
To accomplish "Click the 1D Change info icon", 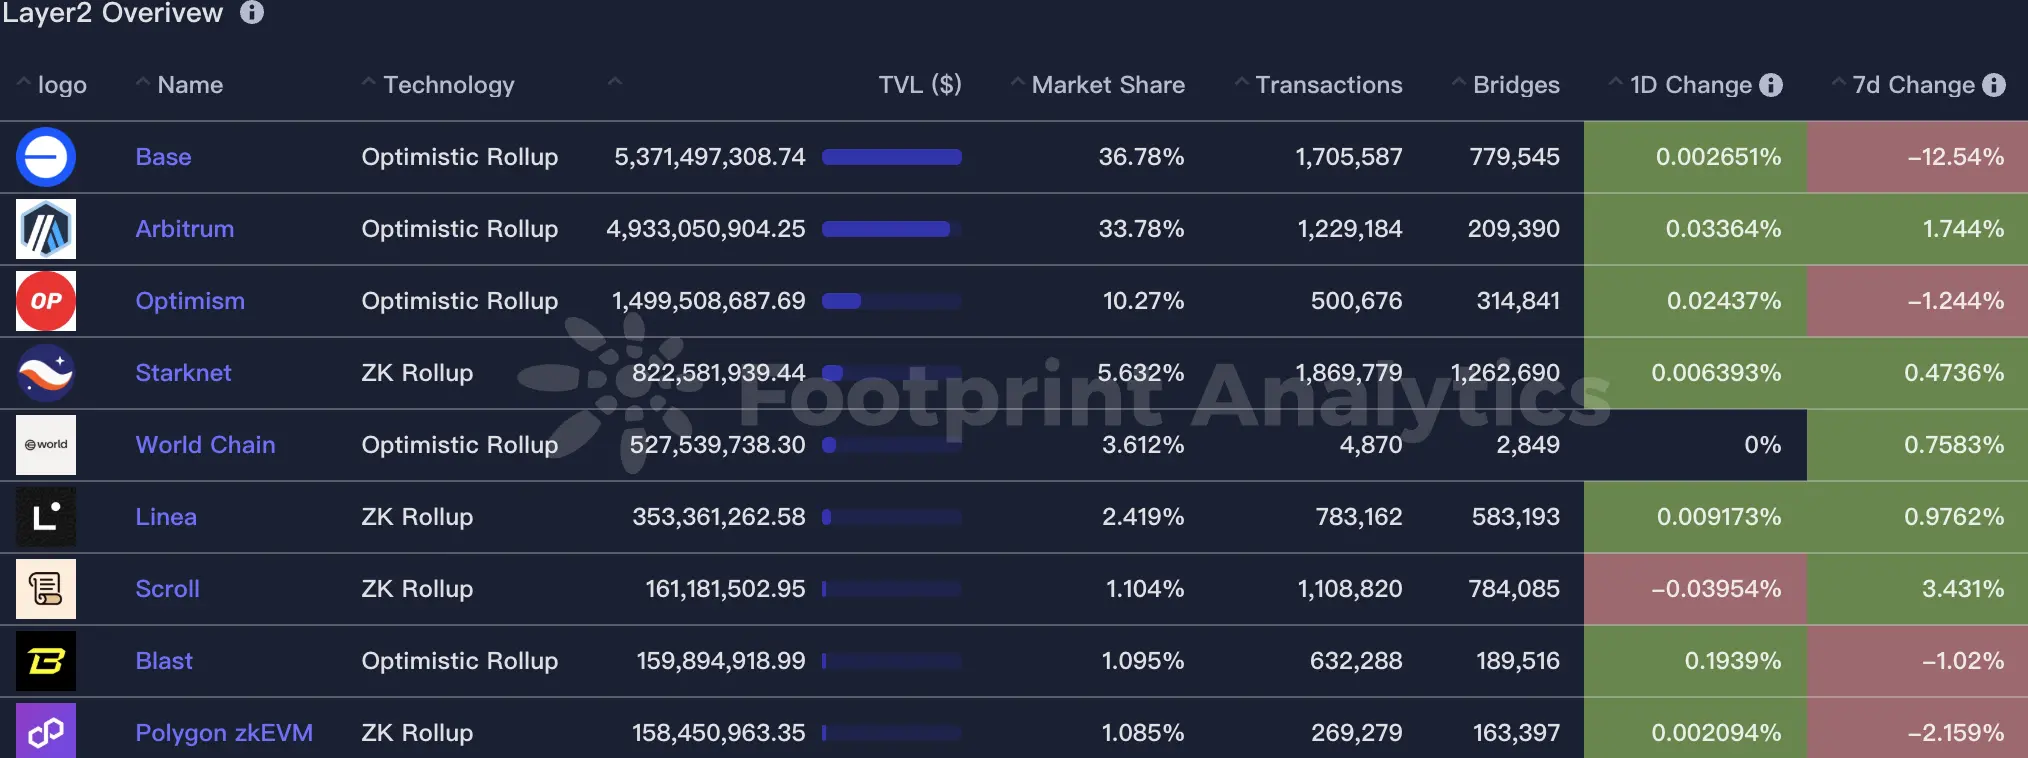I will [x=1771, y=85].
